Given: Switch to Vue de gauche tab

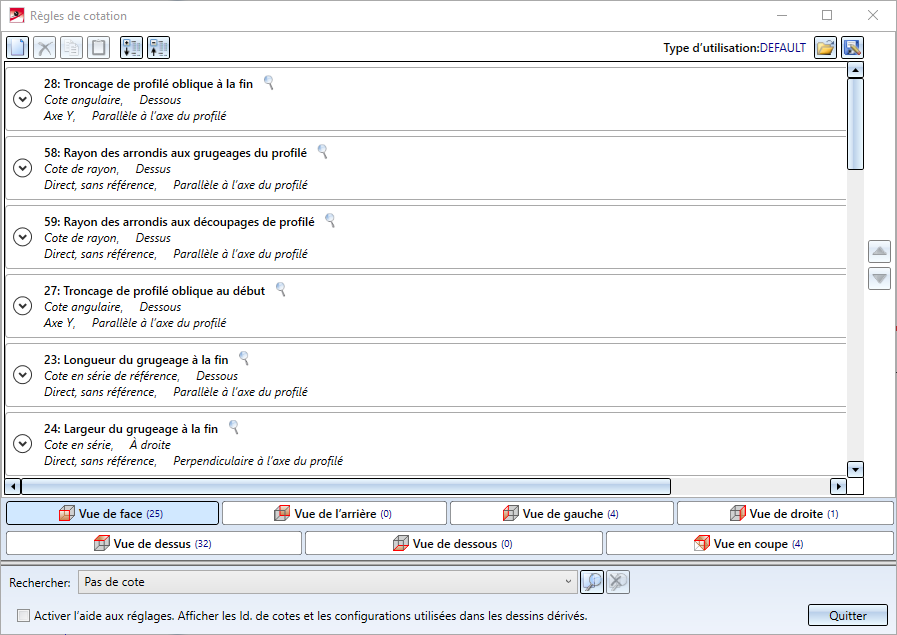Looking at the screenshot, I should click(x=562, y=513).
